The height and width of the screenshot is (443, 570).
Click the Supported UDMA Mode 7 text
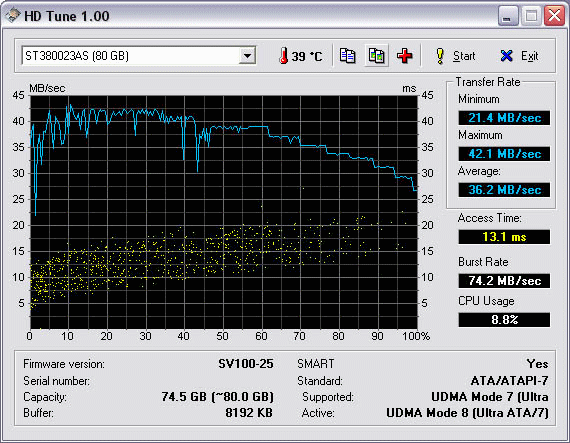[490, 397]
